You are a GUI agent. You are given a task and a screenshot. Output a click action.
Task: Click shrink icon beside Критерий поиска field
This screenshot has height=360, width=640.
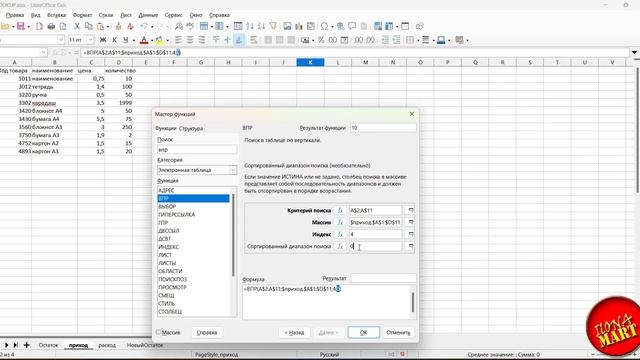click(x=411, y=210)
